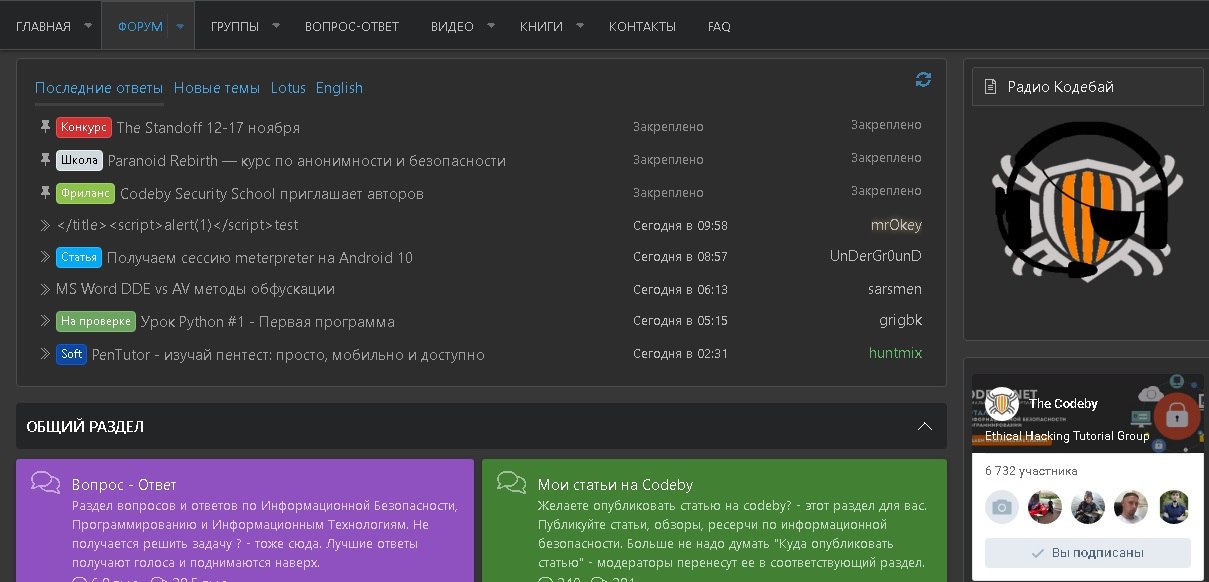Screen dimensions: 1209x582
Task: Switch to the Новые темы tab
Action: click(217, 88)
